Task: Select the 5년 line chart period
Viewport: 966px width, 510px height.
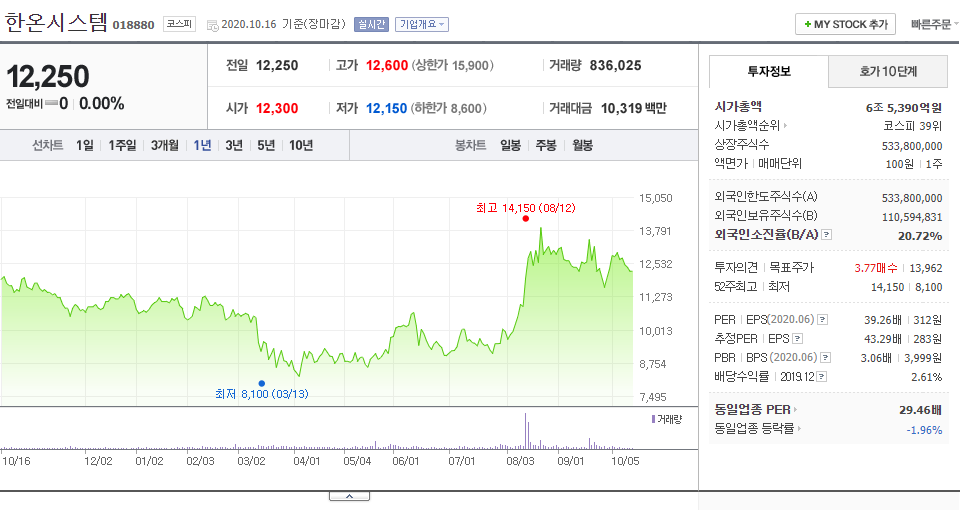Action: coord(266,145)
